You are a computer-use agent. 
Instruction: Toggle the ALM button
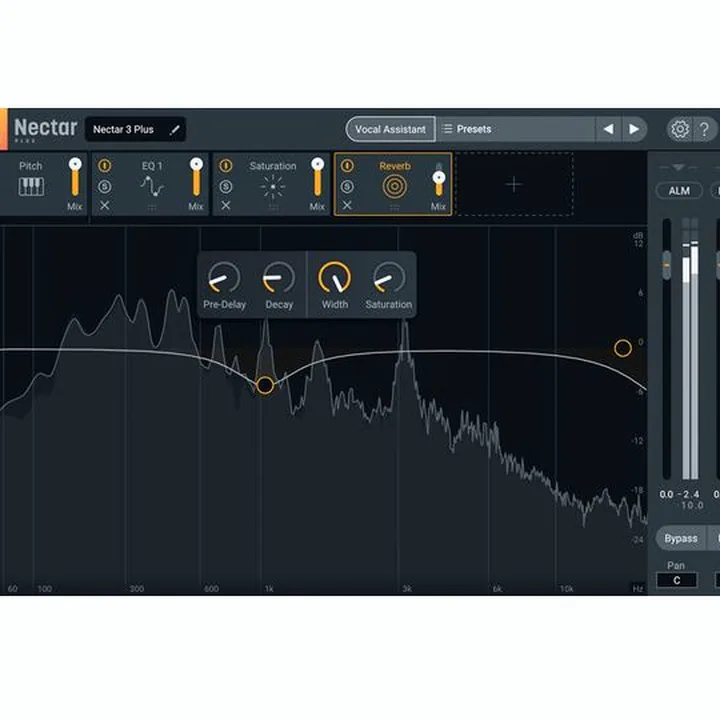coord(679,191)
